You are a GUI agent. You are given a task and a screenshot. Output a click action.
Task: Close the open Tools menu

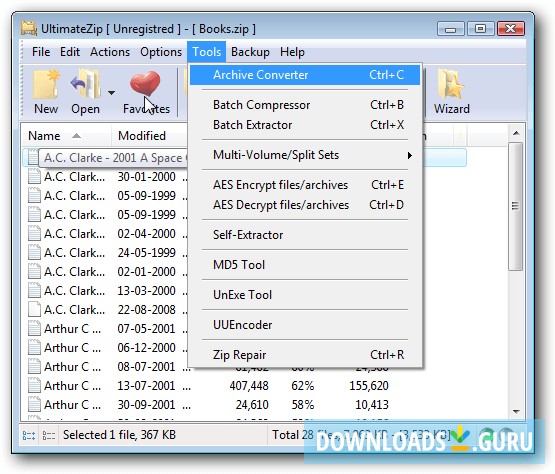[207, 52]
